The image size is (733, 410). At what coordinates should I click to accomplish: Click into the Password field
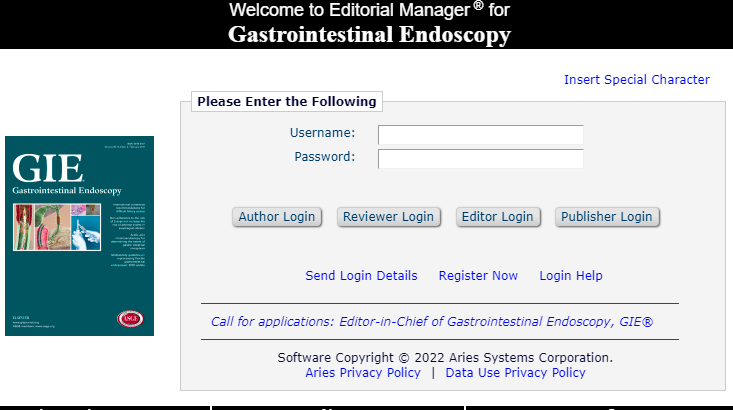tap(480, 159)
